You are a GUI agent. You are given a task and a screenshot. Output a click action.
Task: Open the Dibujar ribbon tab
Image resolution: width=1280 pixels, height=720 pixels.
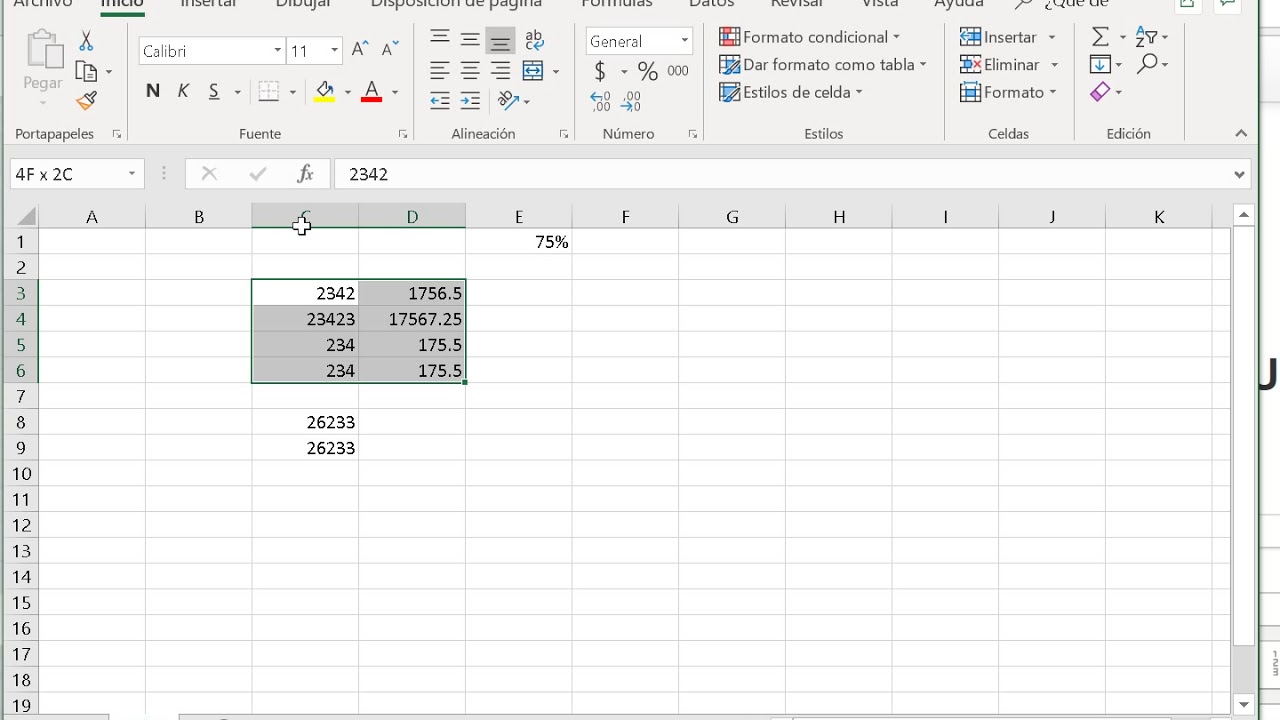tap(303, 4)
